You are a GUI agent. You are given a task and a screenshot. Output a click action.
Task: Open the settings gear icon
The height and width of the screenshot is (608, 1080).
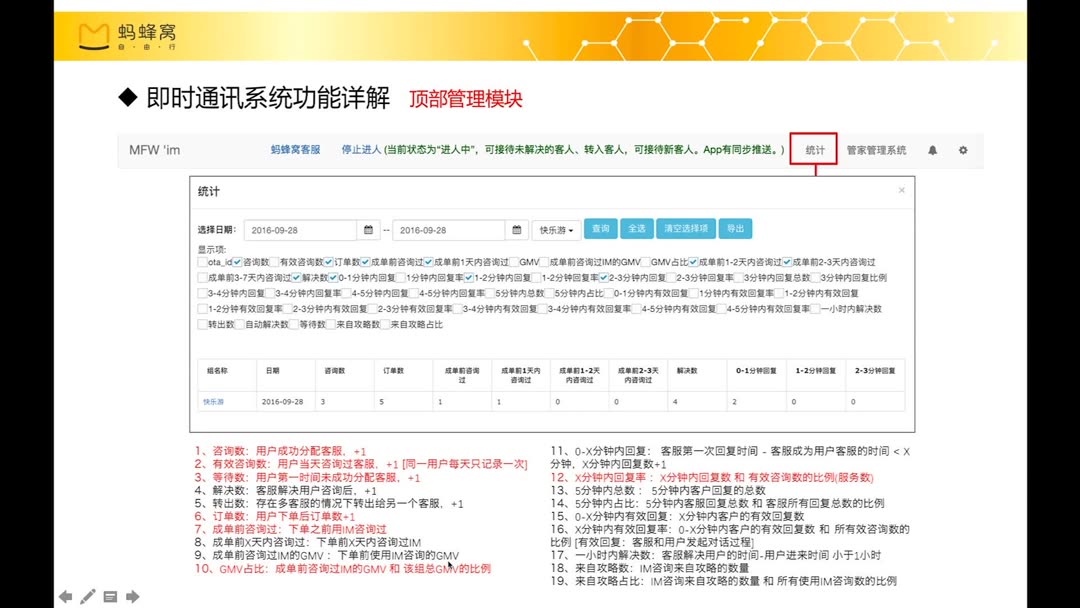point(961,148)
